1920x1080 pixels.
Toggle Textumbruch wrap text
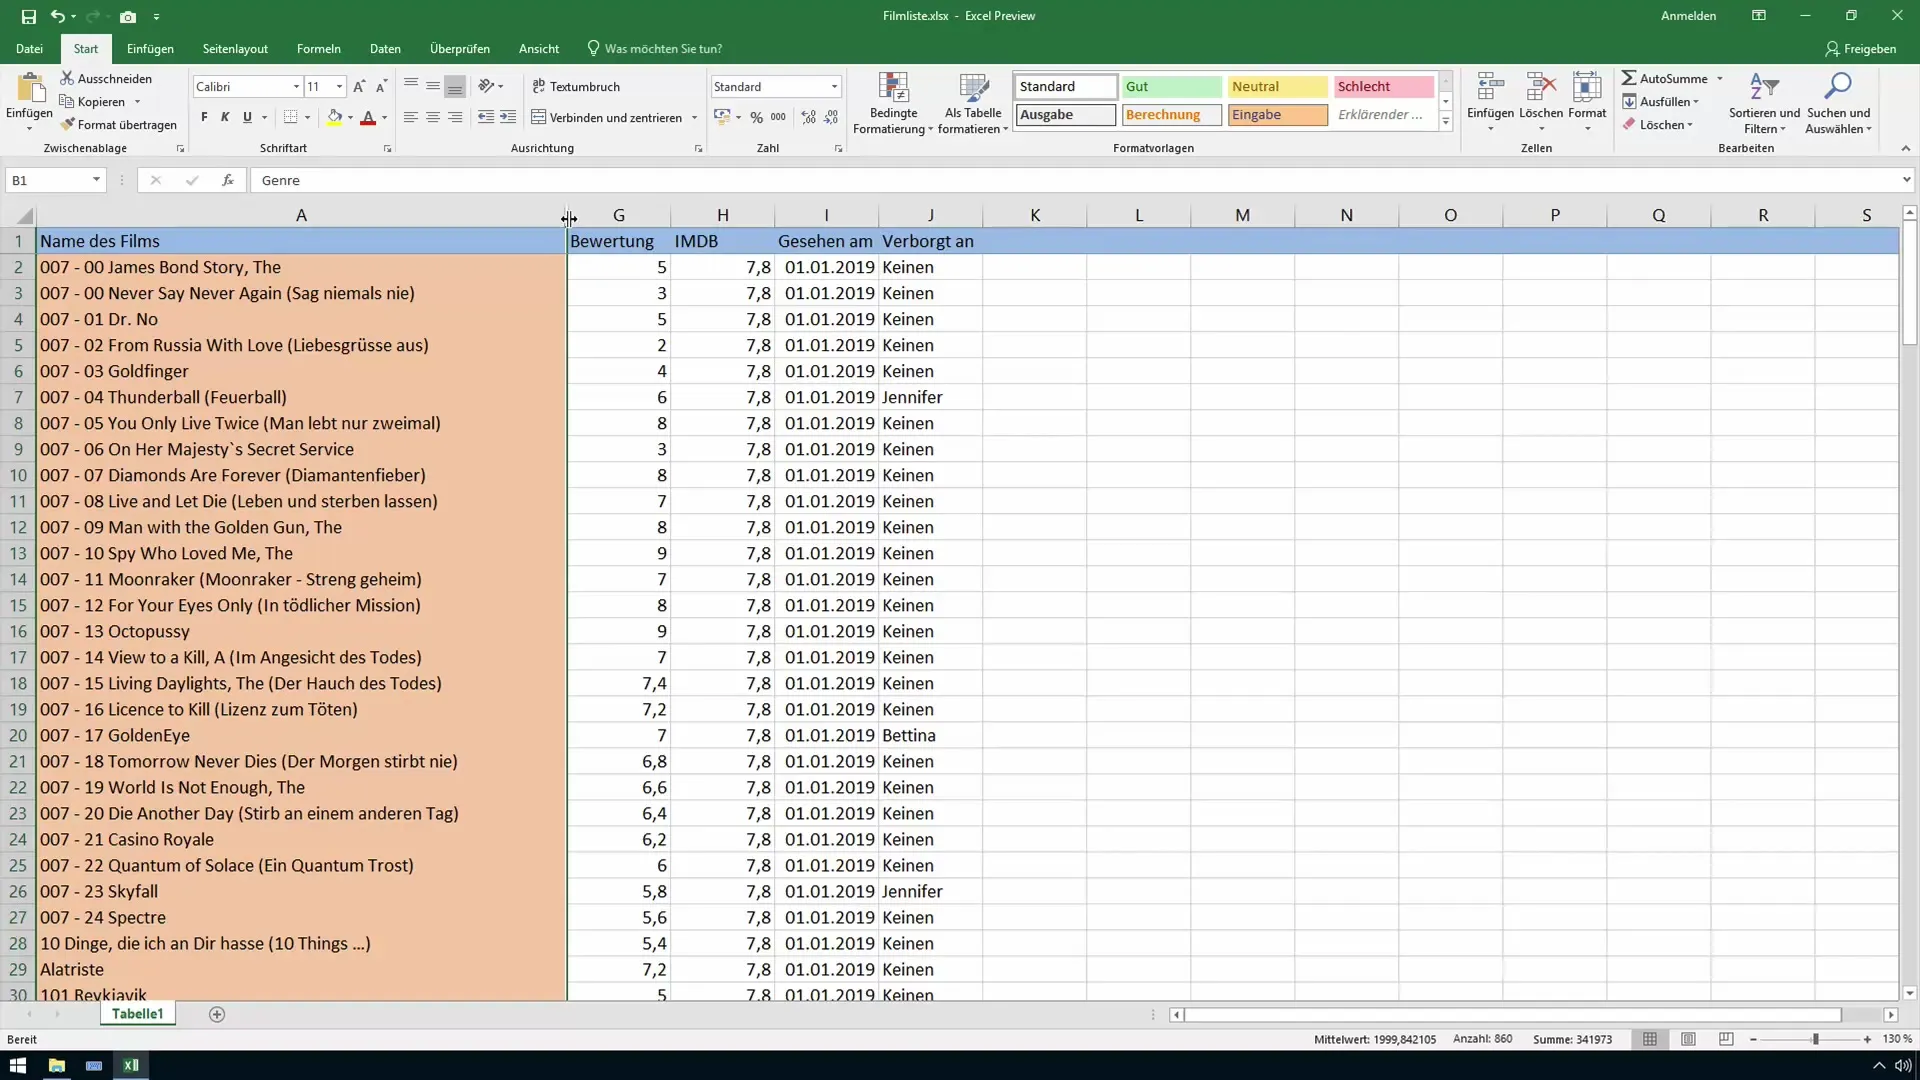576,86
